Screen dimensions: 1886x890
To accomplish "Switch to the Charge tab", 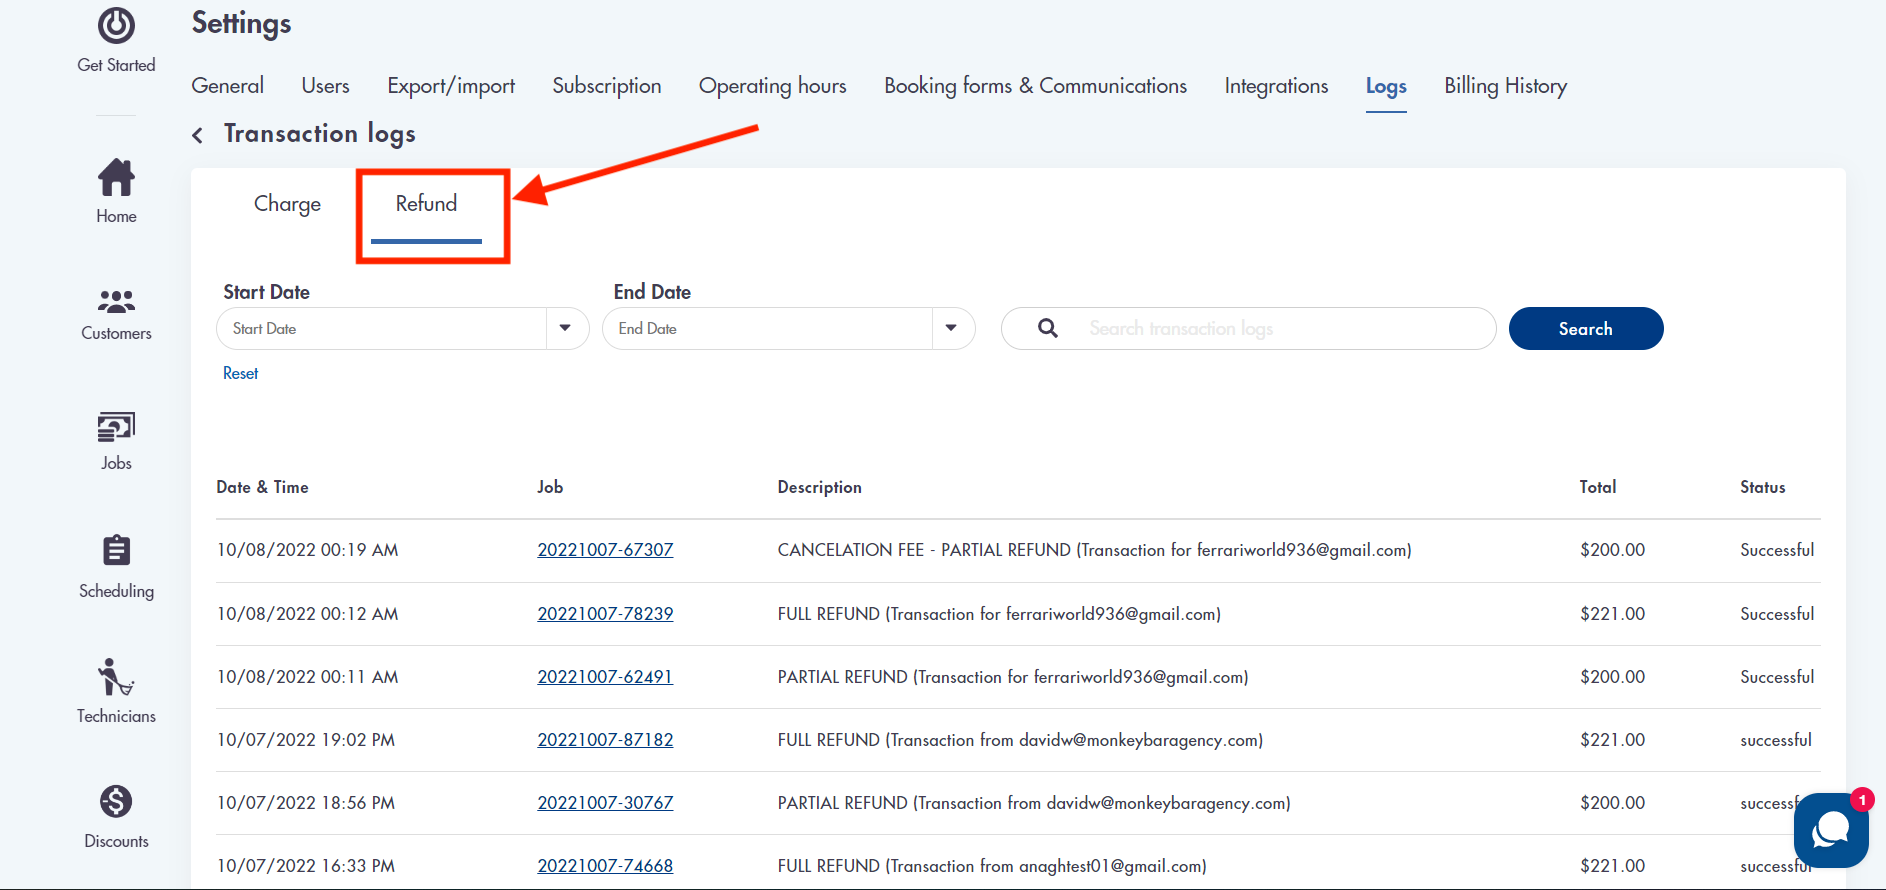I will pos(287,204).
